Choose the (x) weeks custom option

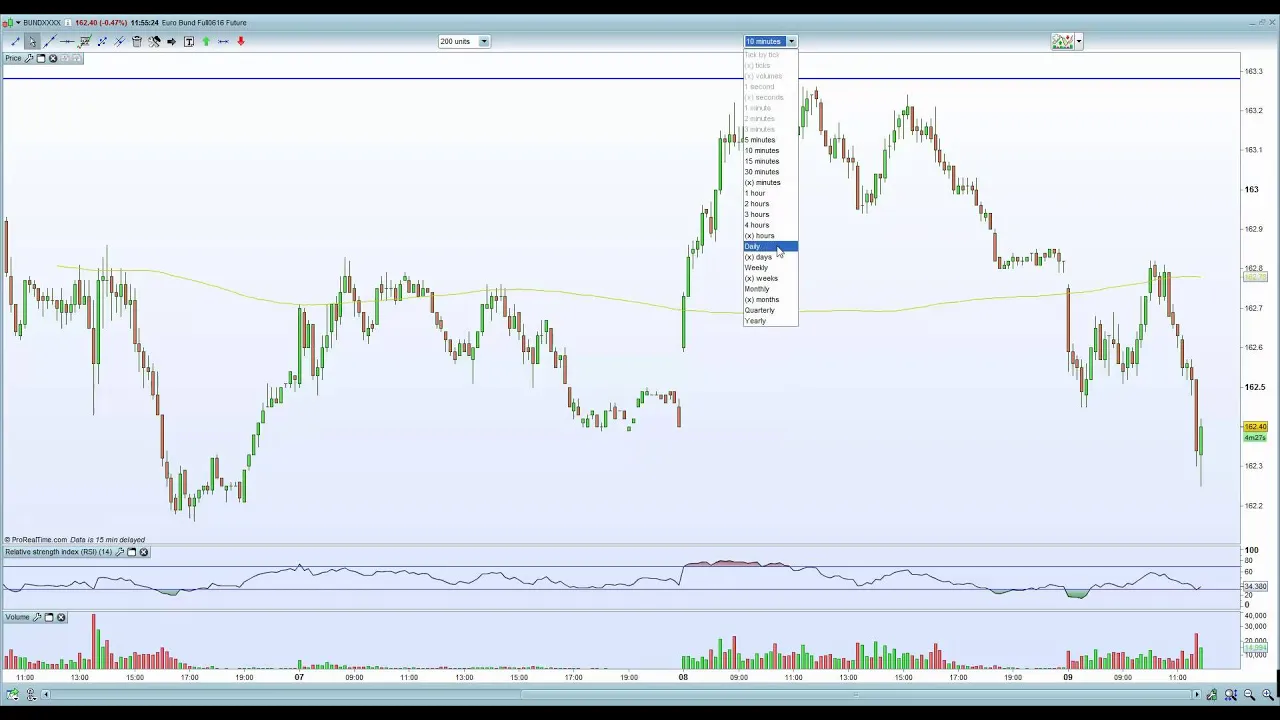tap(770, 278)
